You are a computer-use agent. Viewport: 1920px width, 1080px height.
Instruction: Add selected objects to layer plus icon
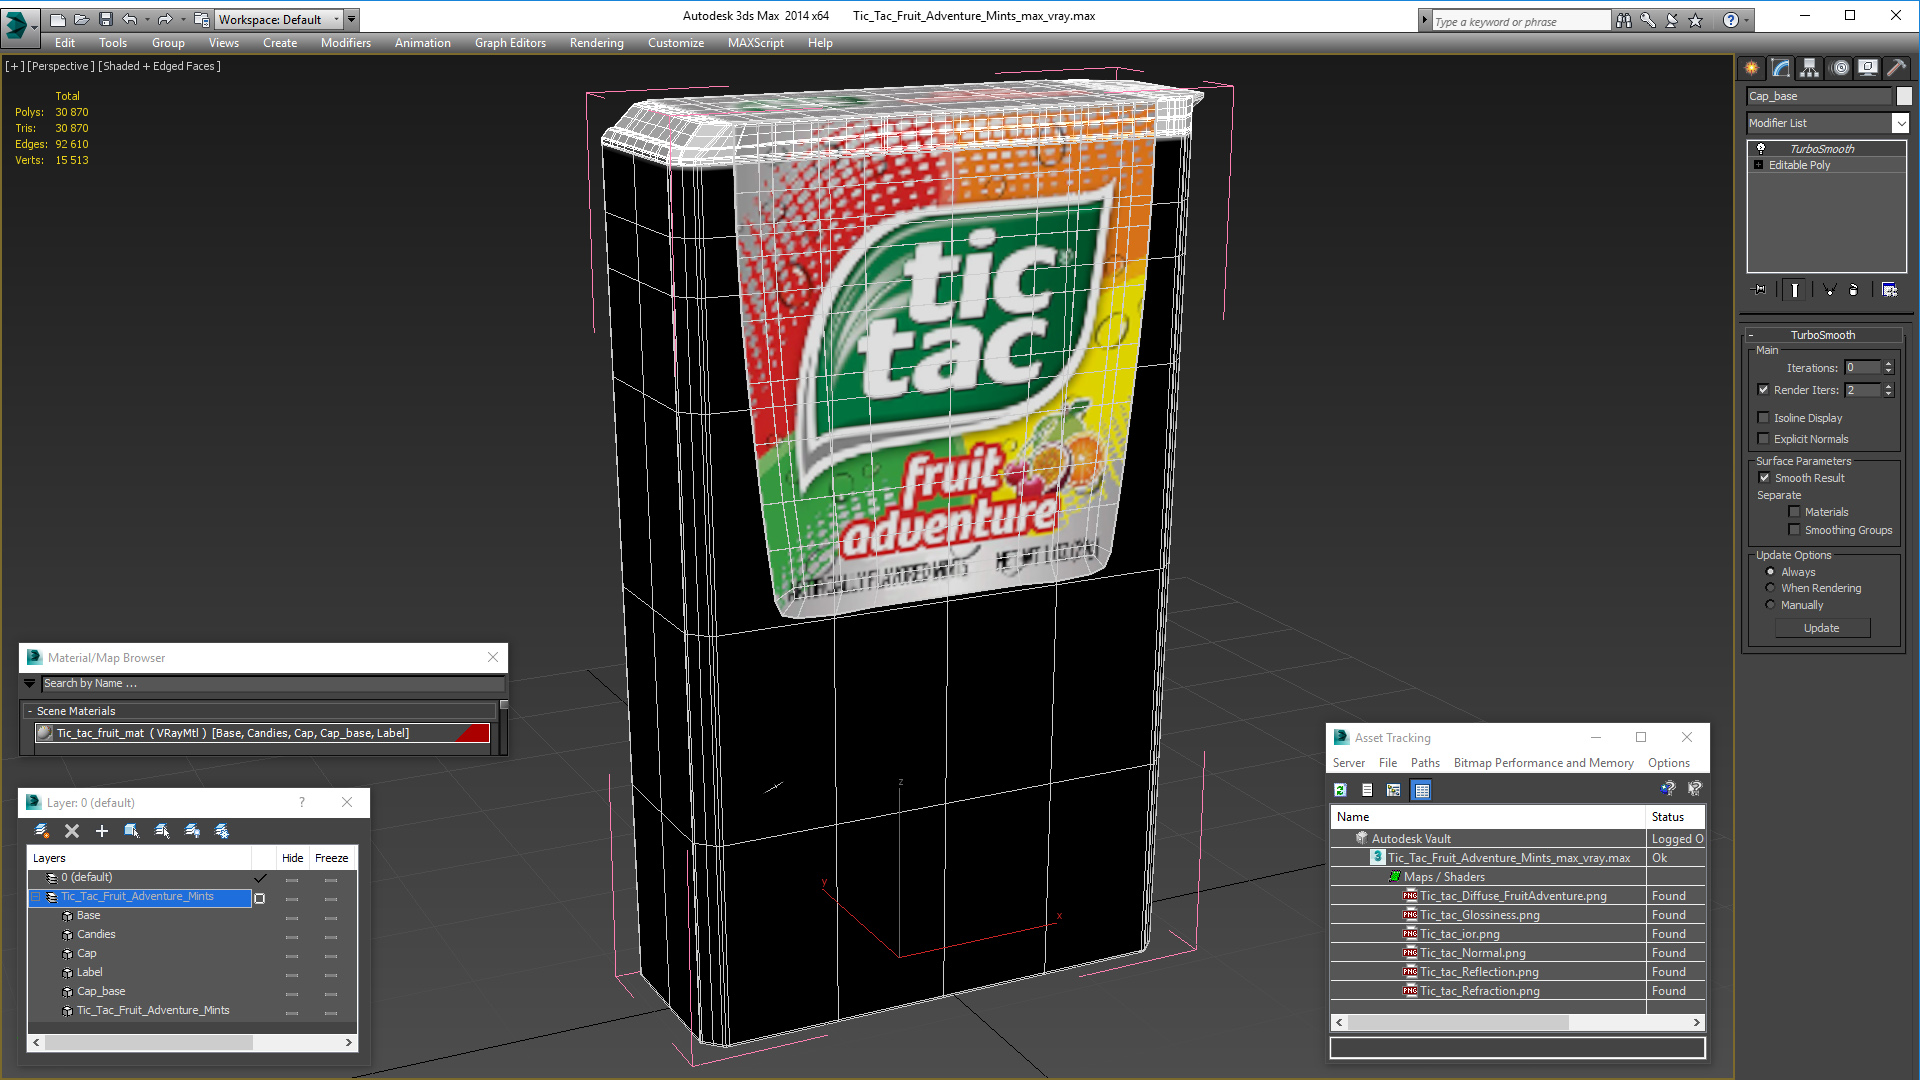tap(102, 831)
